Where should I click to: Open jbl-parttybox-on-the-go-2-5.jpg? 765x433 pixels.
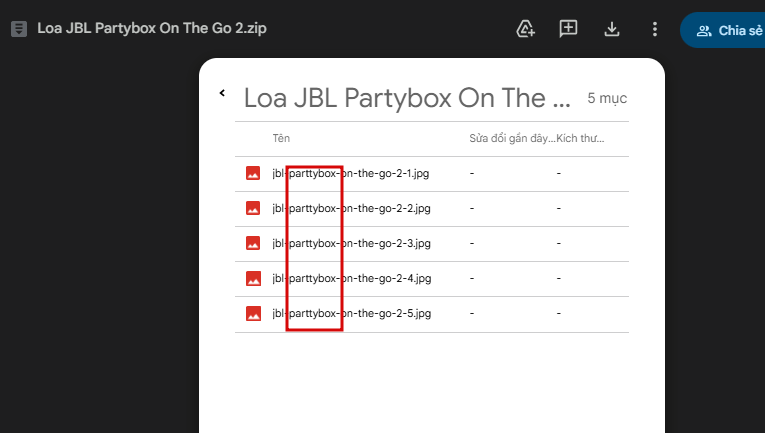pos(352,314)
